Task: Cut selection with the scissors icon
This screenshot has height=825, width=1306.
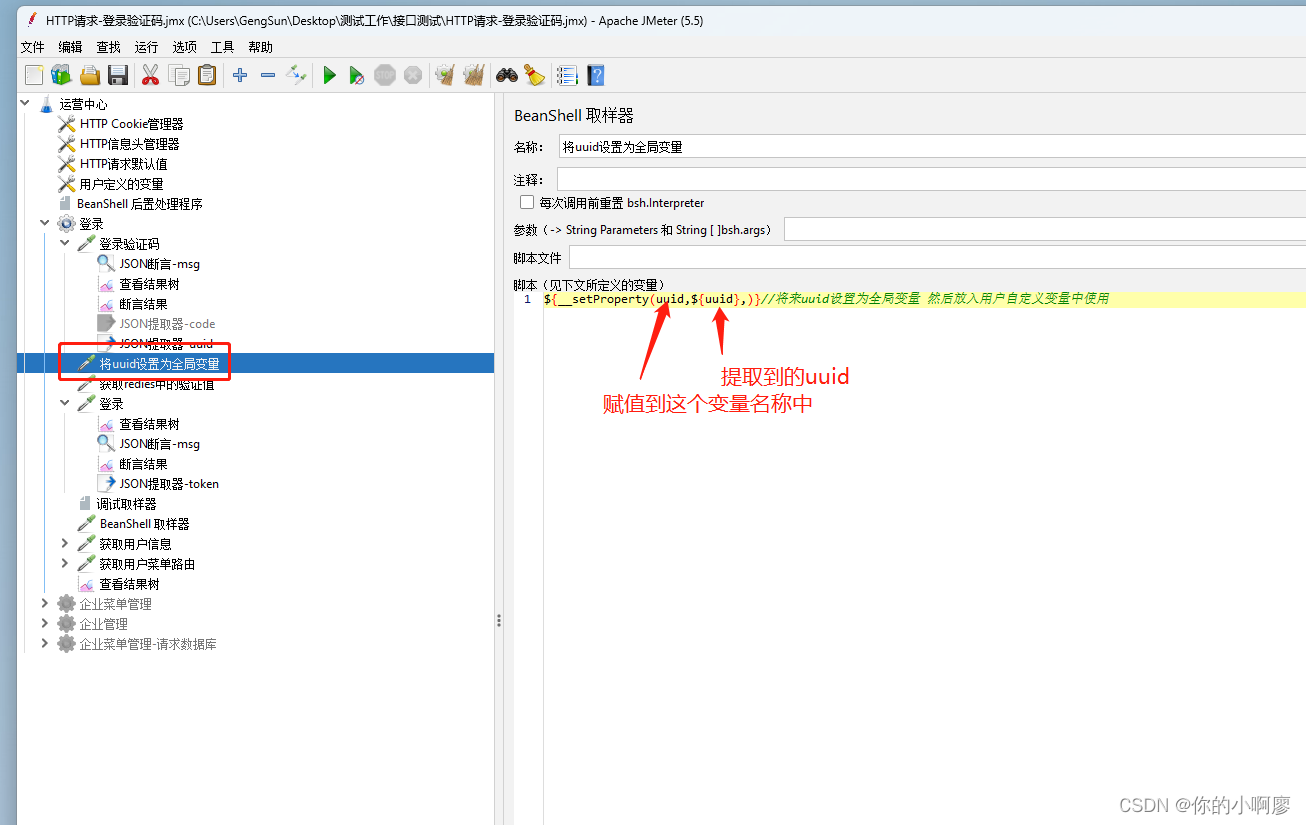Action: (151, 75)
